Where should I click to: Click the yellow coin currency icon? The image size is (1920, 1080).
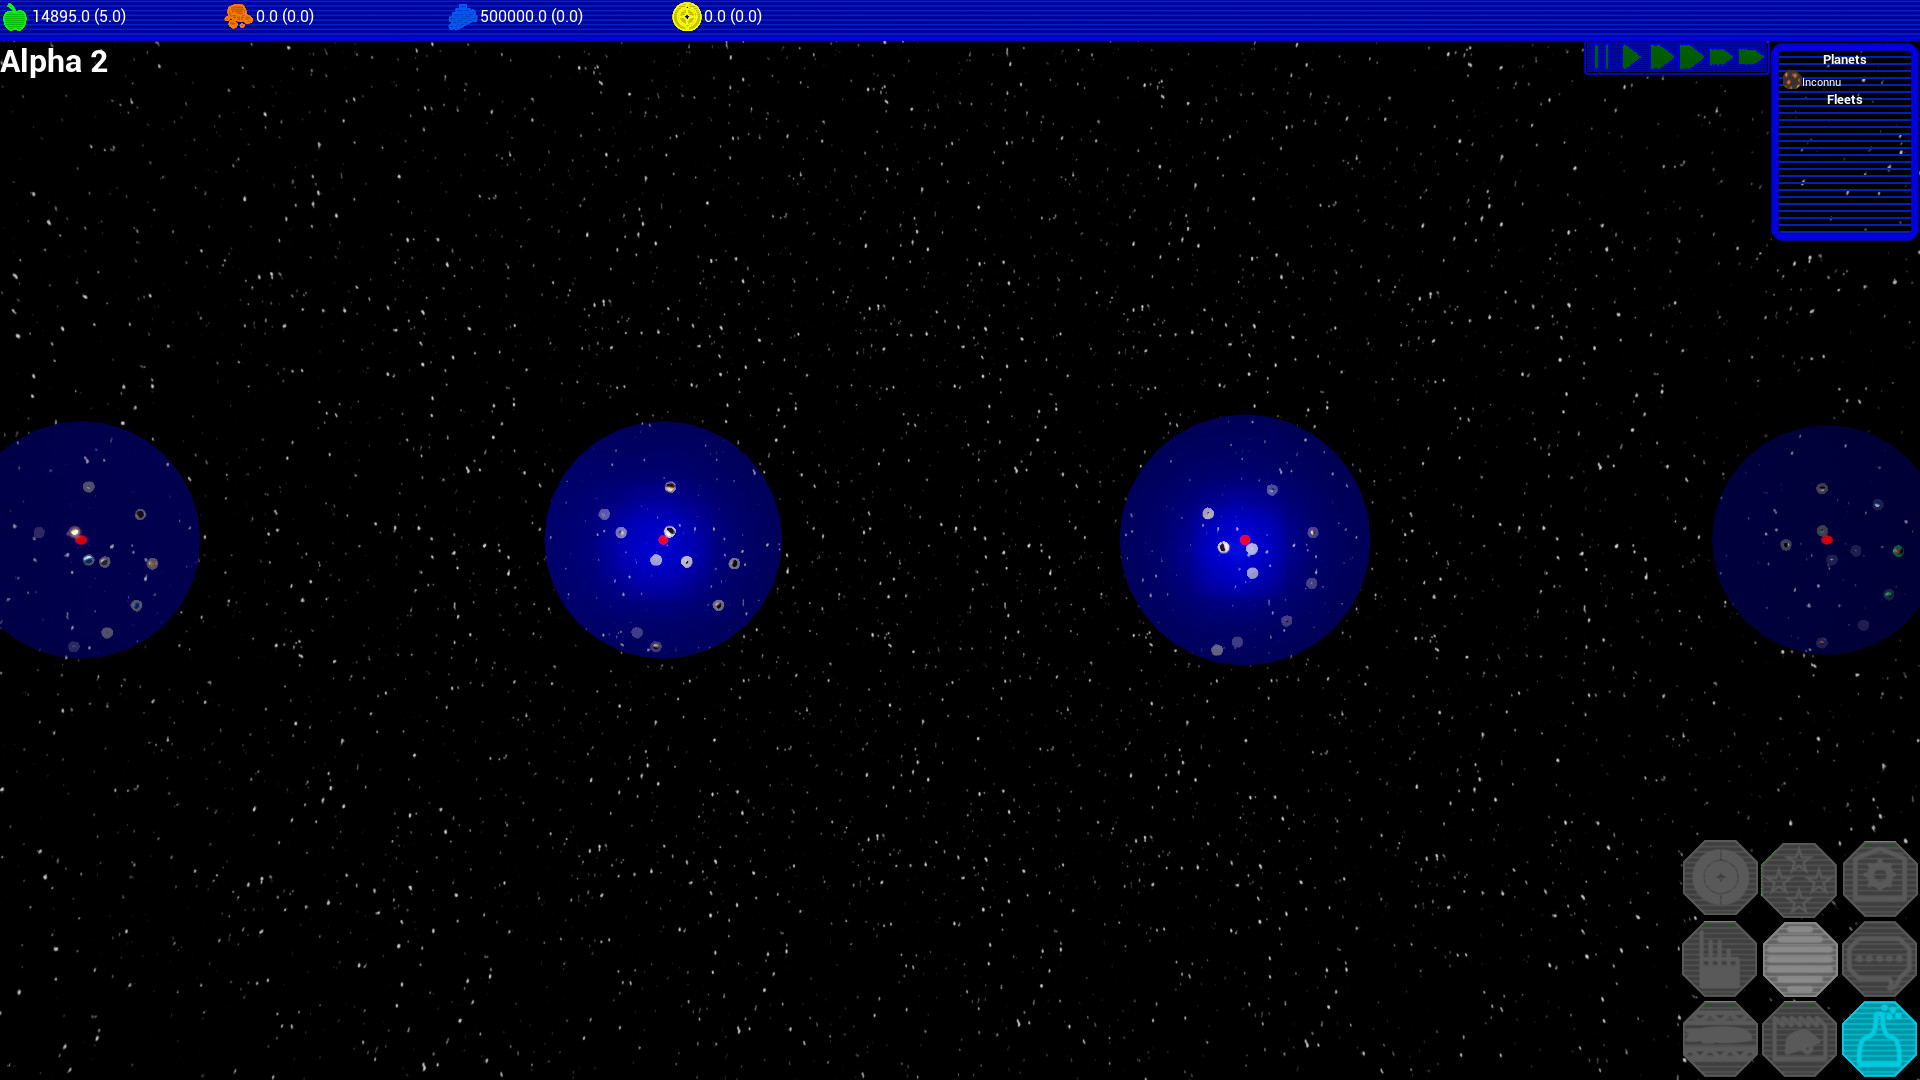(x=687, y=17)
